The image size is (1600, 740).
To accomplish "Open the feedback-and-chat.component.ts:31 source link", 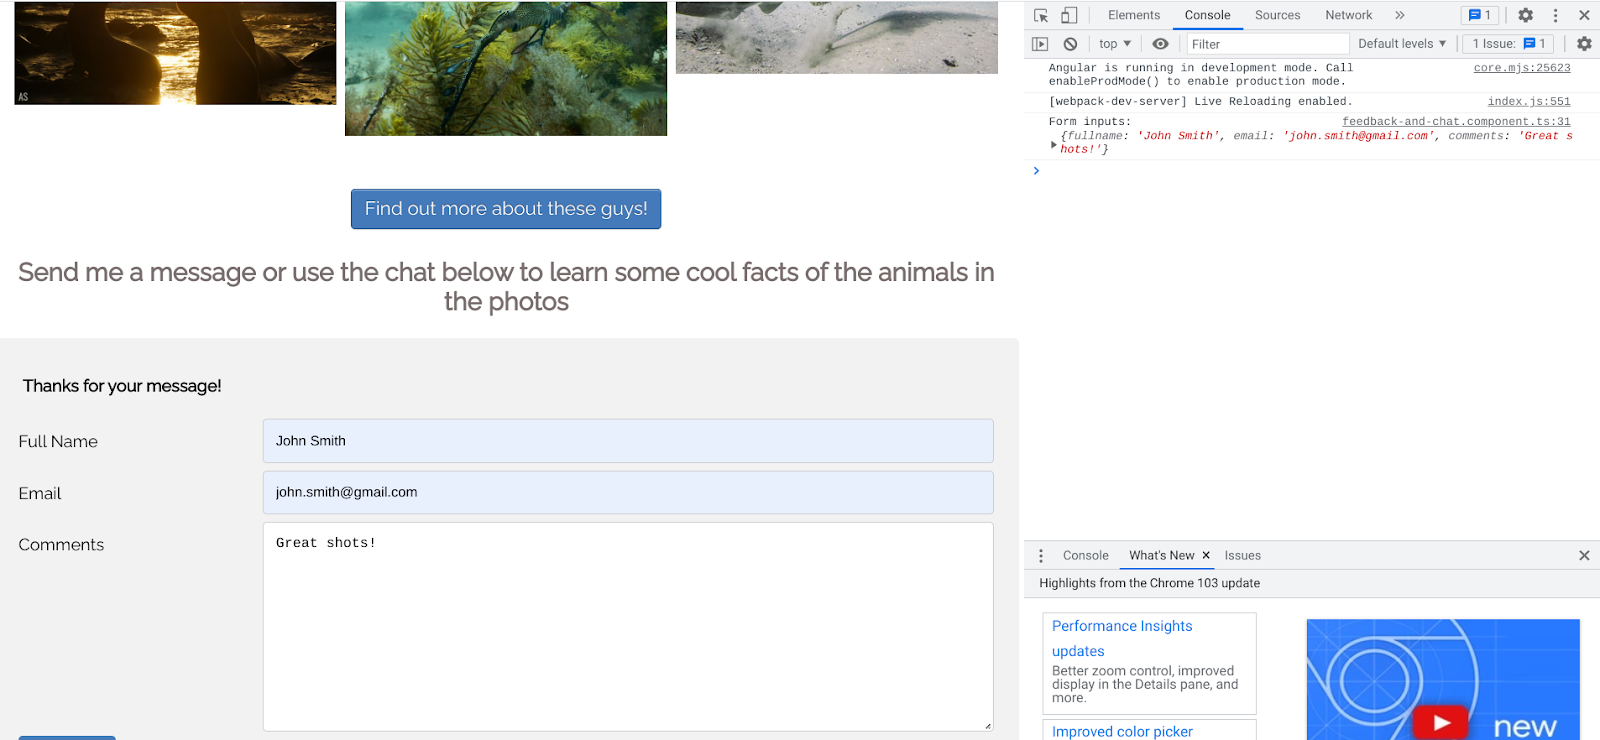I will point(1456,122).
